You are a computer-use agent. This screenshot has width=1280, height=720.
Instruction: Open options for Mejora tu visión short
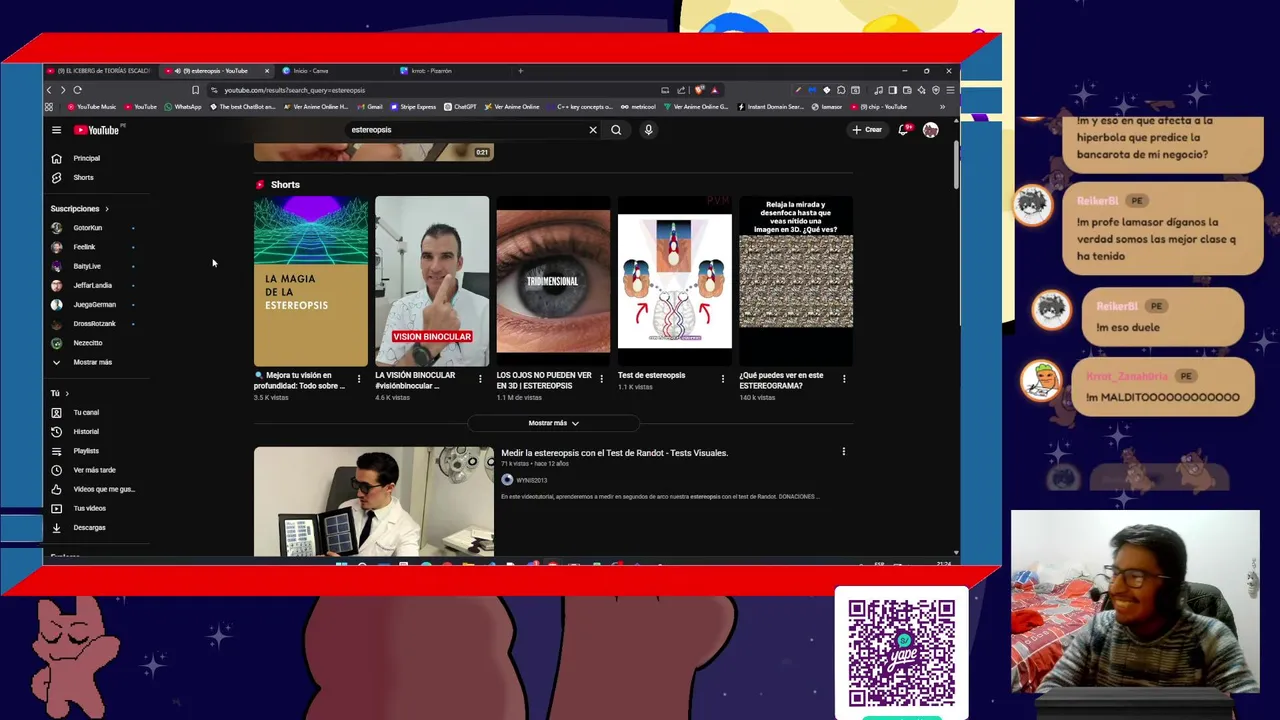359,379
